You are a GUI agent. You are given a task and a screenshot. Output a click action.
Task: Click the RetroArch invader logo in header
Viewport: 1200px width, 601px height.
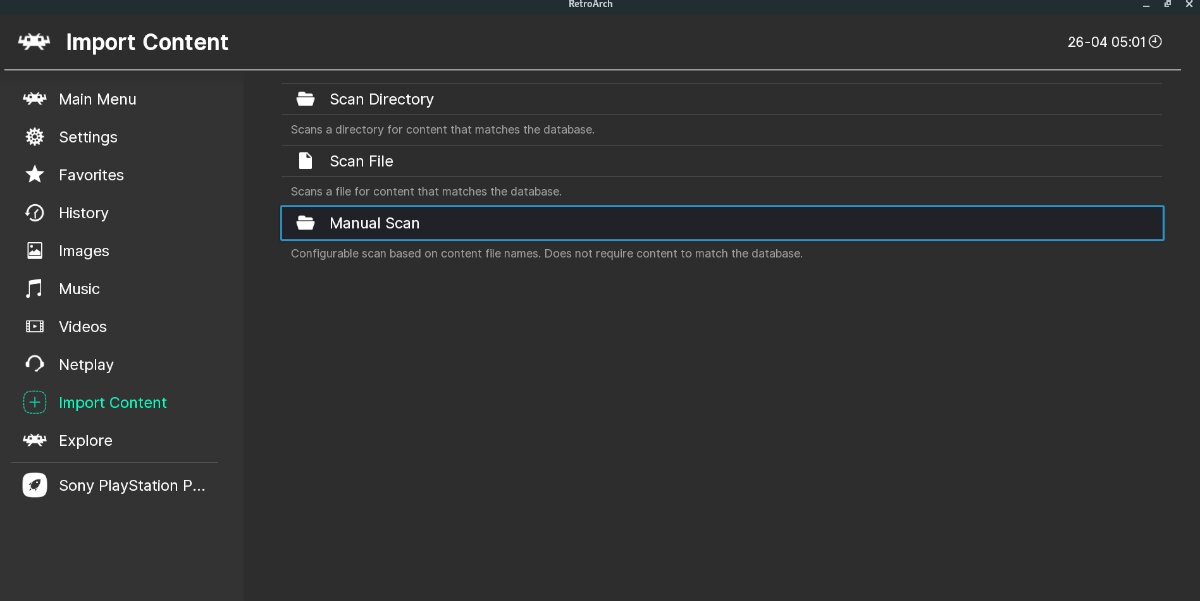pos(34,42)
